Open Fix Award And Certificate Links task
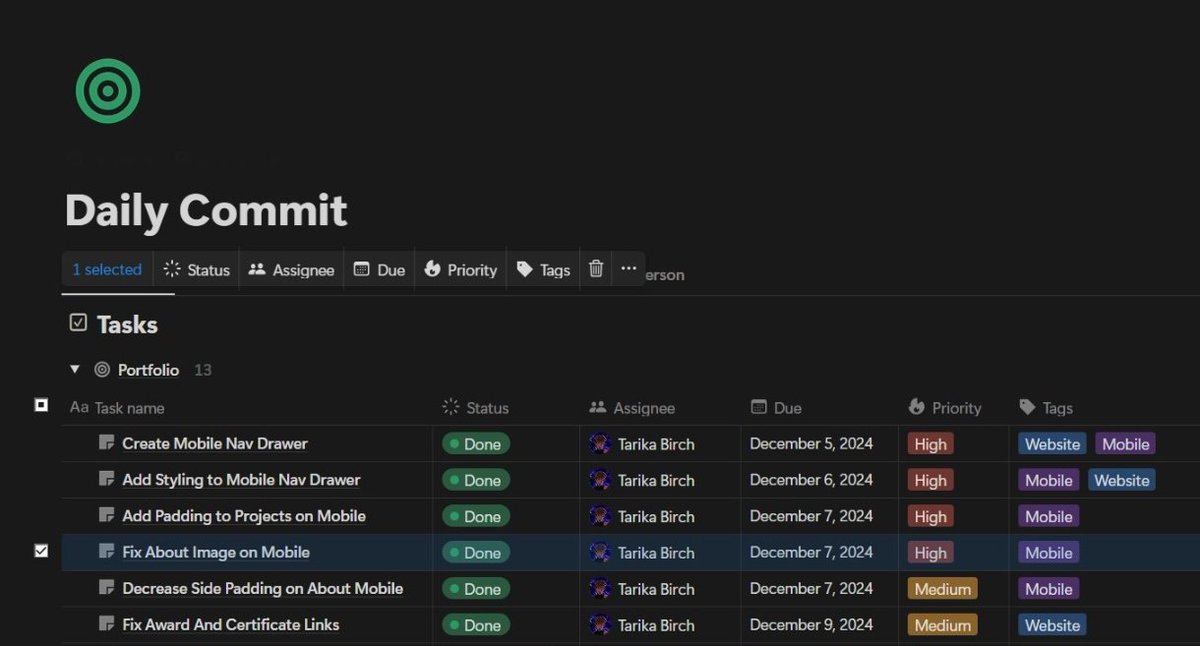1200x646 pixels. 231,624
